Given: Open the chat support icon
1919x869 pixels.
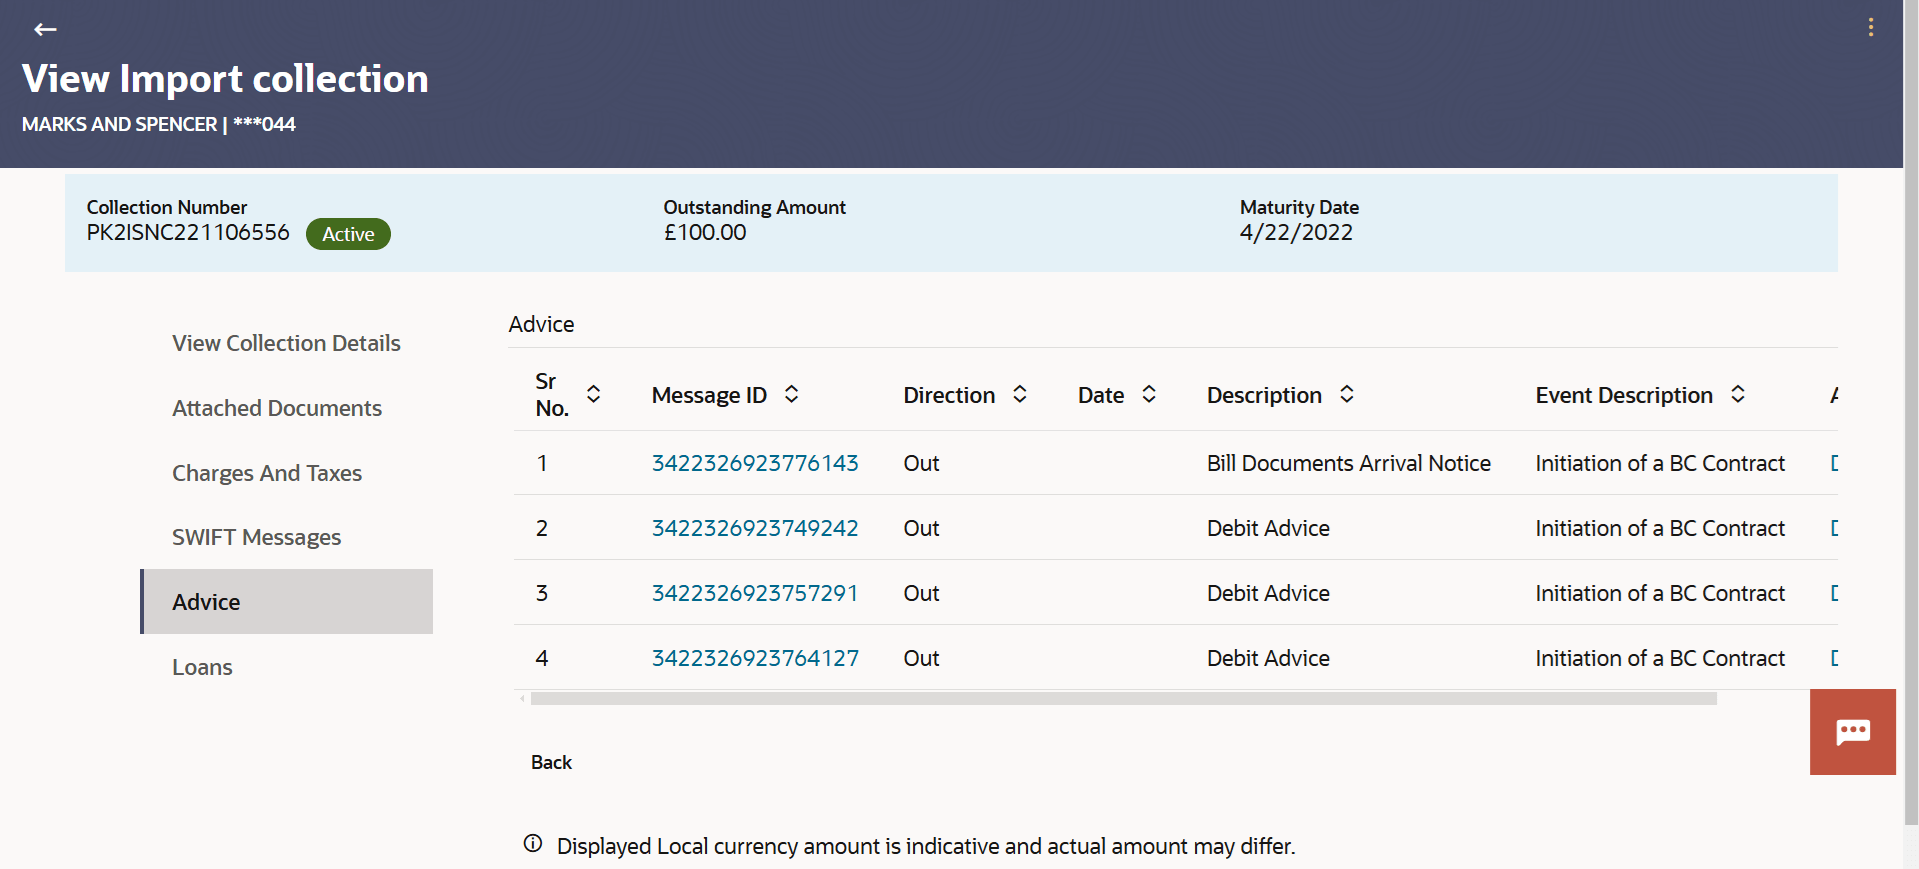Looking at the screenshot, I should pyautogui.click(x=1852, y=732).
